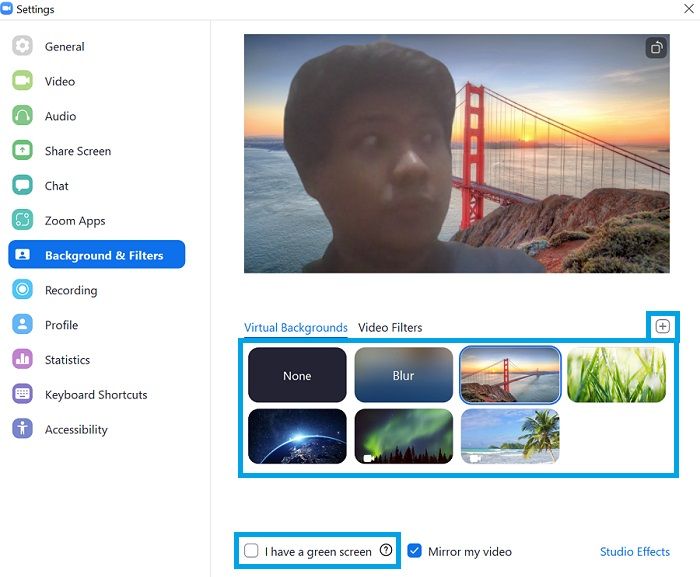
Task: Click the Zoom logo in title bar
Action: 7,9
